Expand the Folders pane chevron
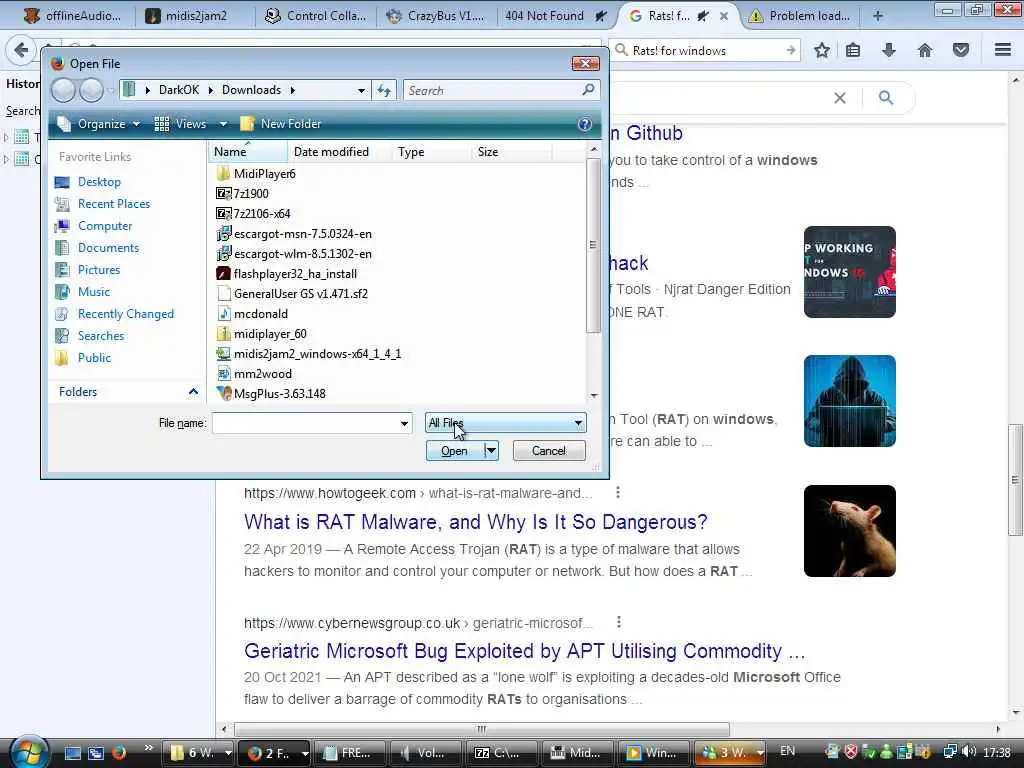 coord(193,392)
